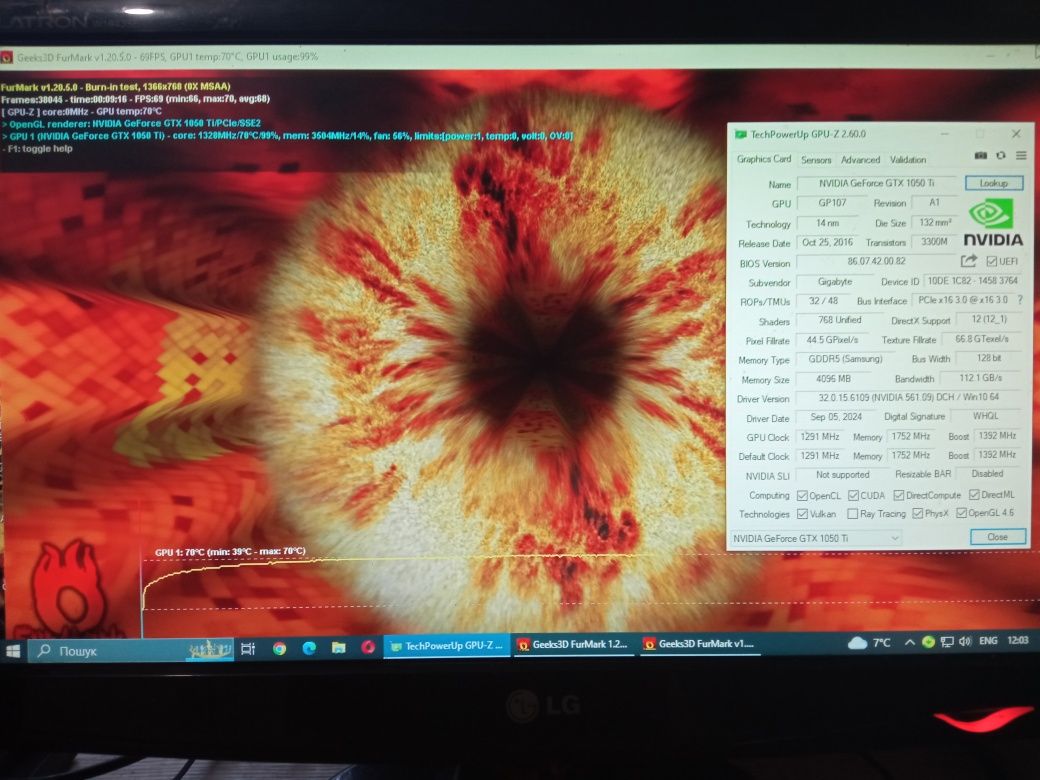Click the Bus Interface question mark
The height and width of the screenshot is (780, 1040).
pos(1020,300)
